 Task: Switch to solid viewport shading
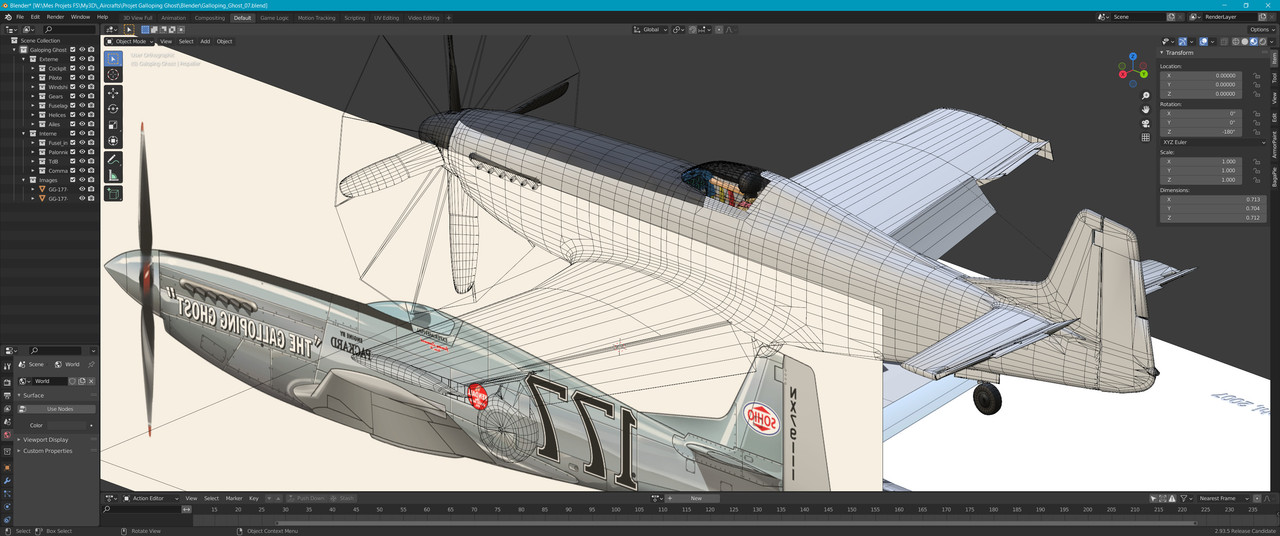[x=1246, y=41]
